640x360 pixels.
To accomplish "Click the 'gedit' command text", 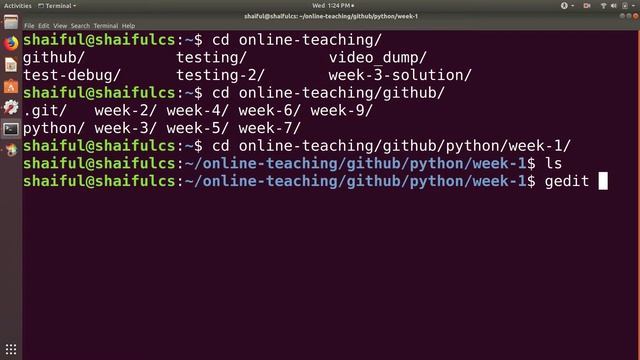I will [x=567, y=181].
